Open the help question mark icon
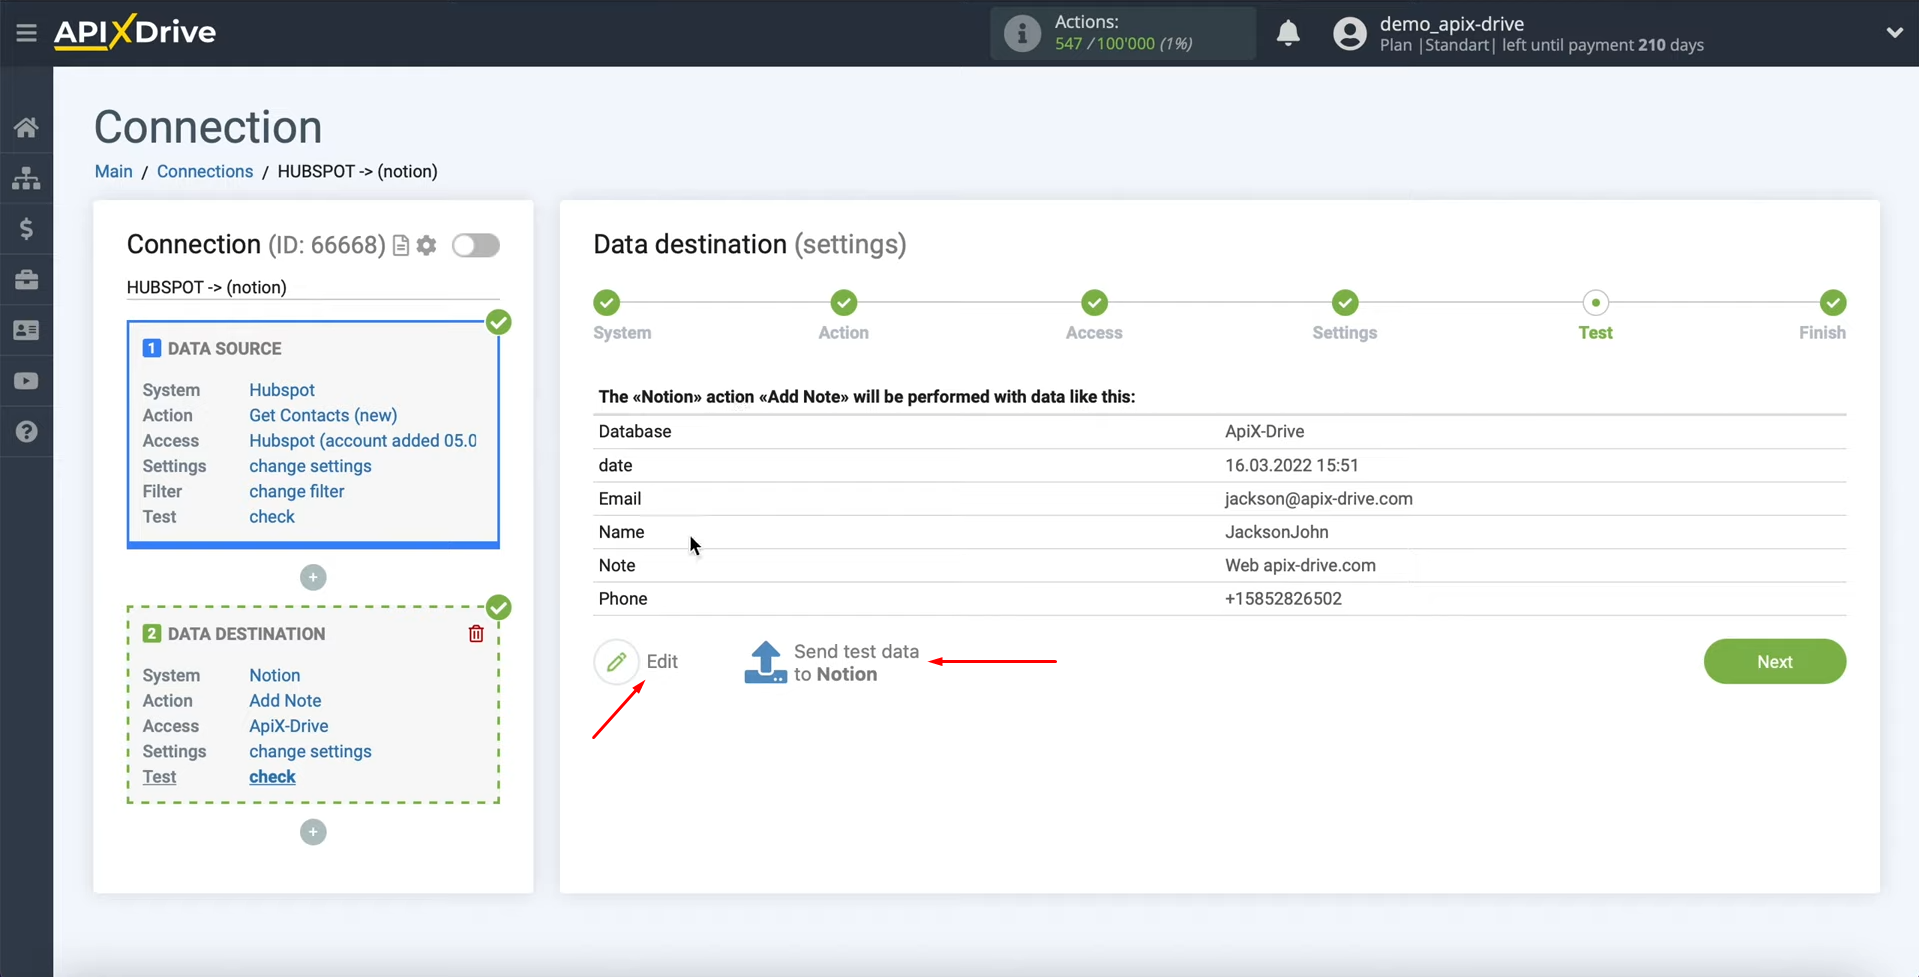The image size is (1919, 977). [26, 431]
